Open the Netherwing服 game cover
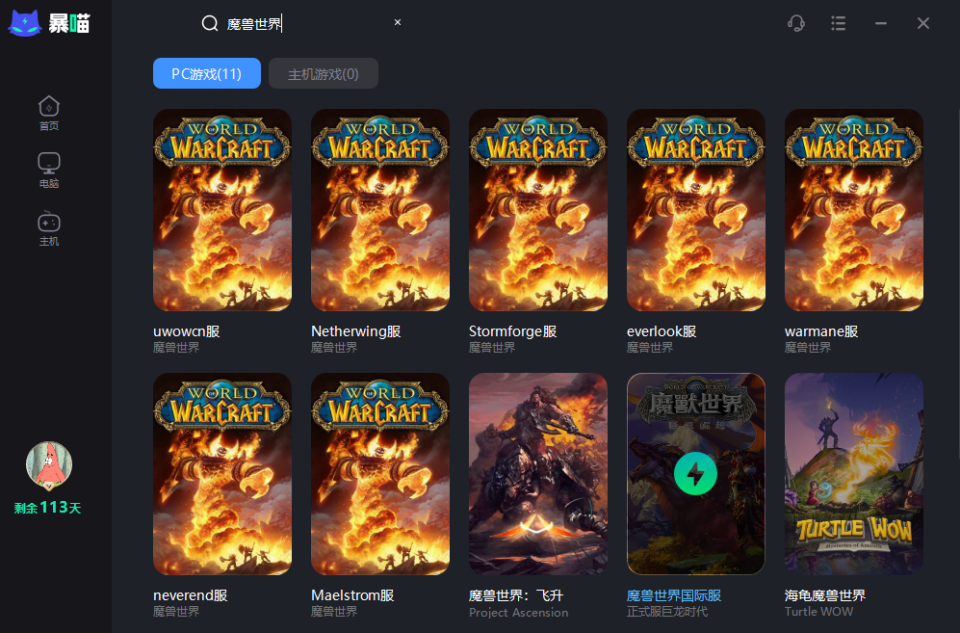This screenshot has height=633, width=960. tap(380, 210)
